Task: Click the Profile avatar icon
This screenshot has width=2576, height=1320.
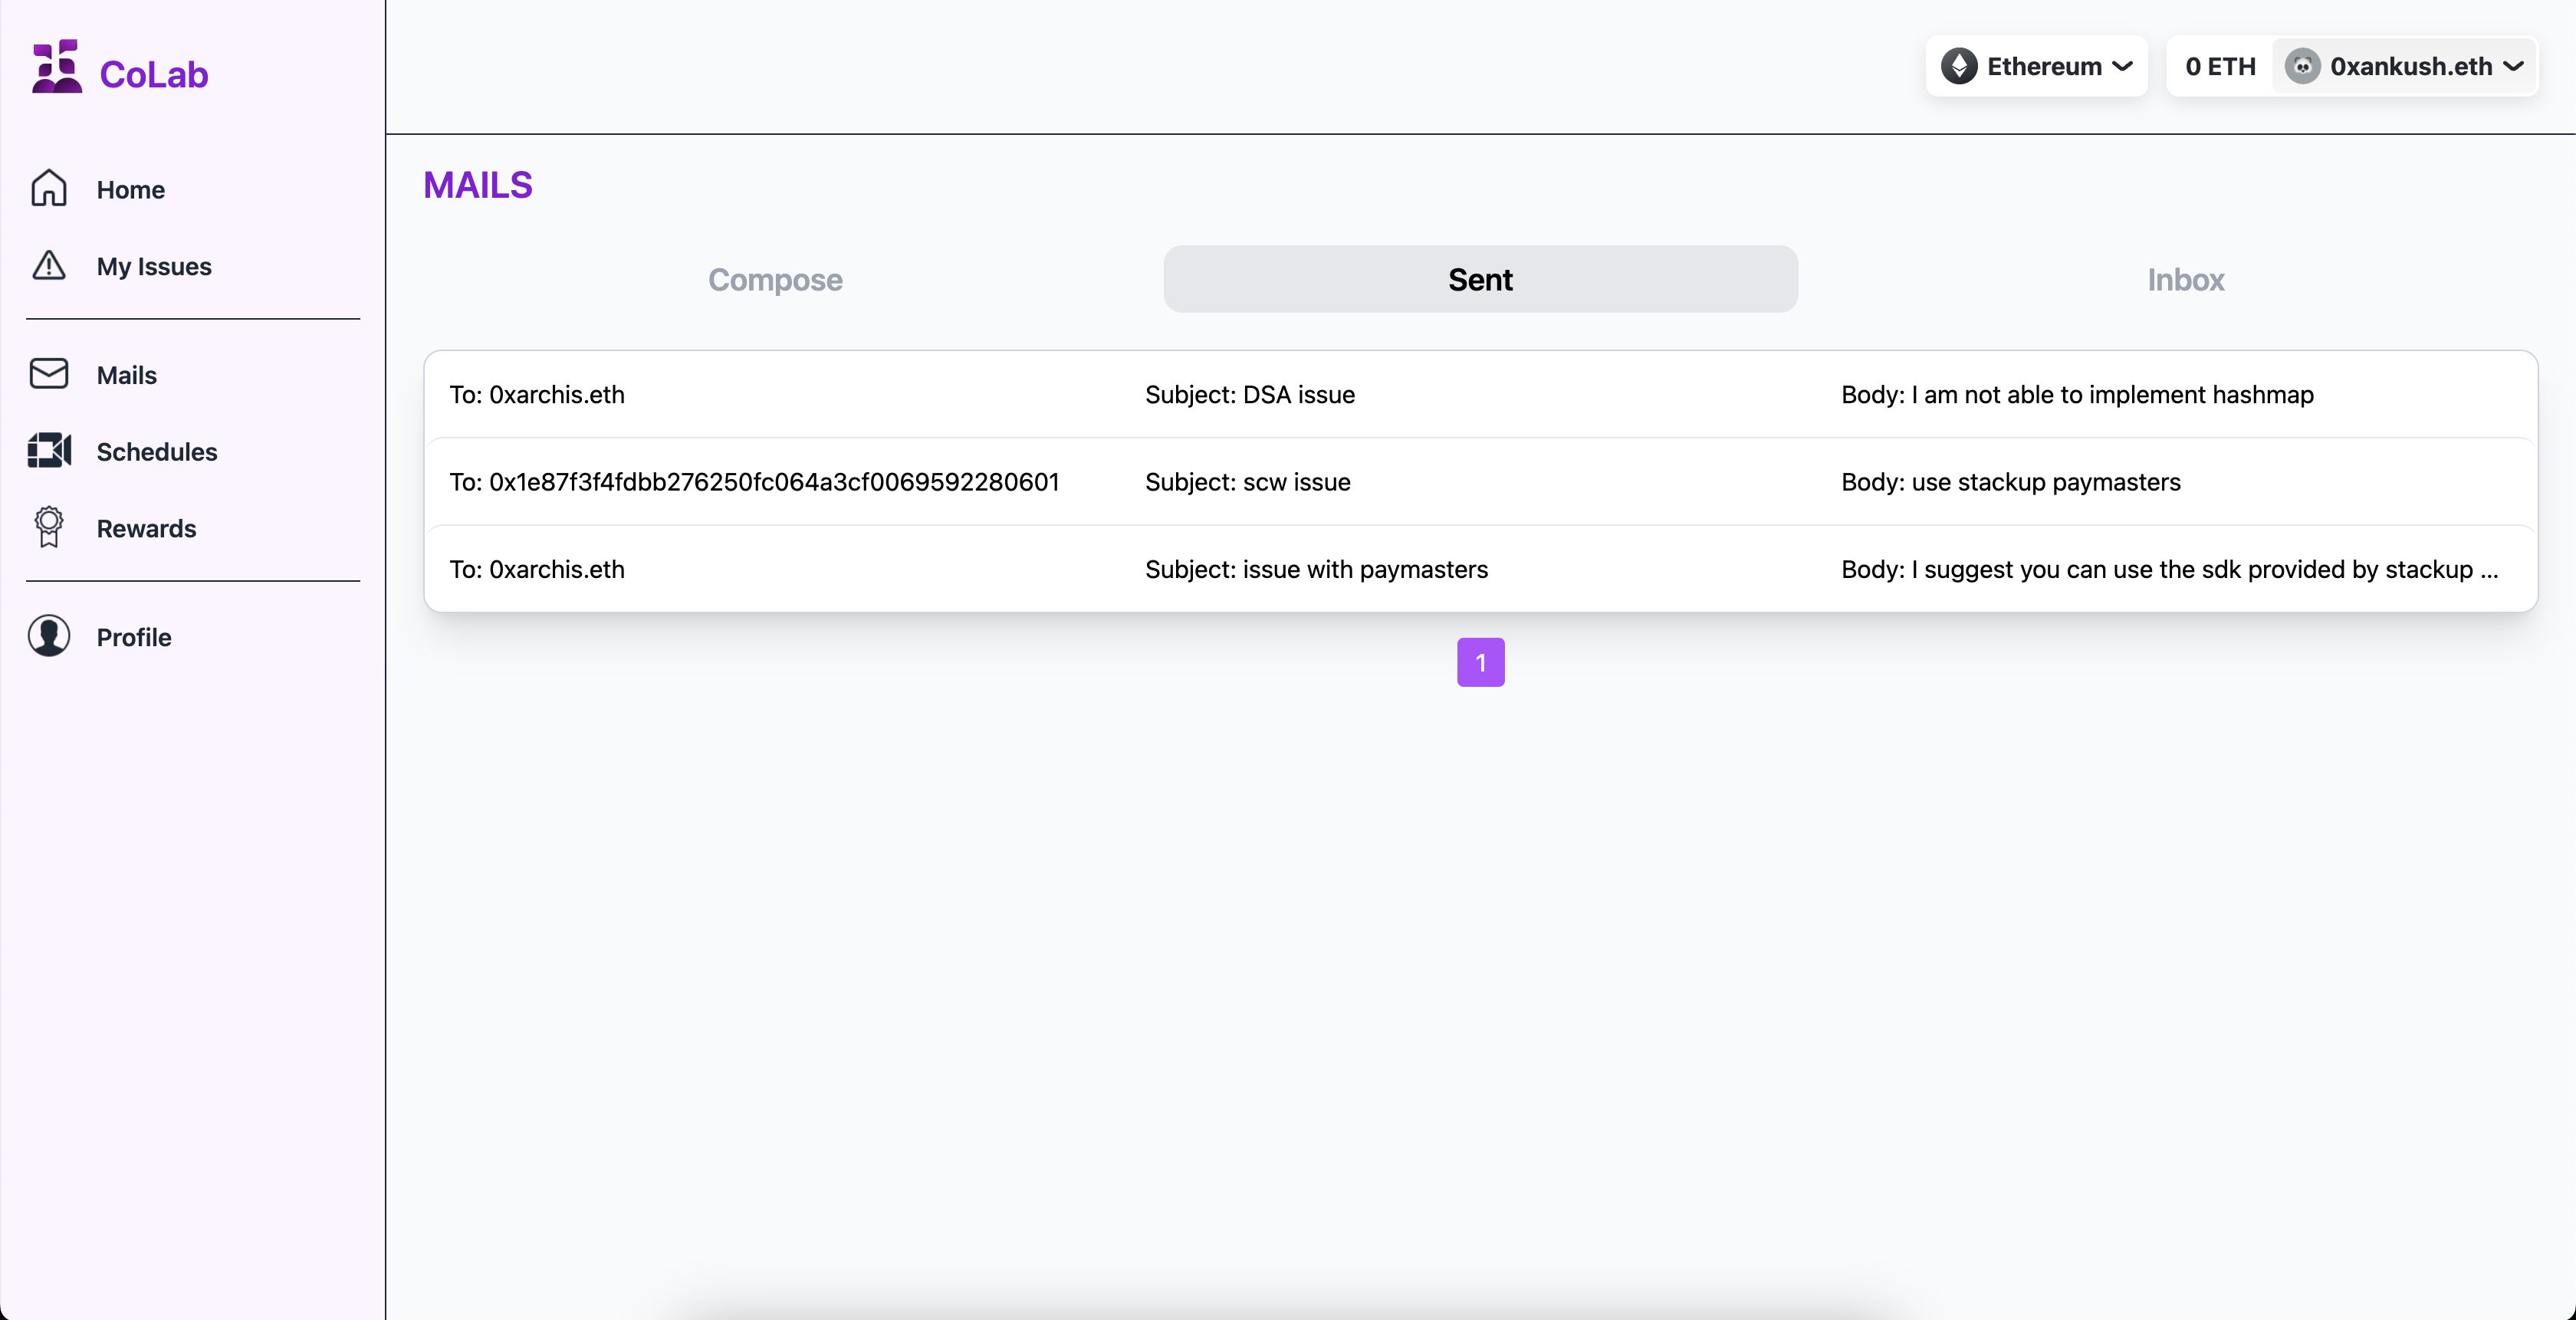Action: (x=49, y=636)
